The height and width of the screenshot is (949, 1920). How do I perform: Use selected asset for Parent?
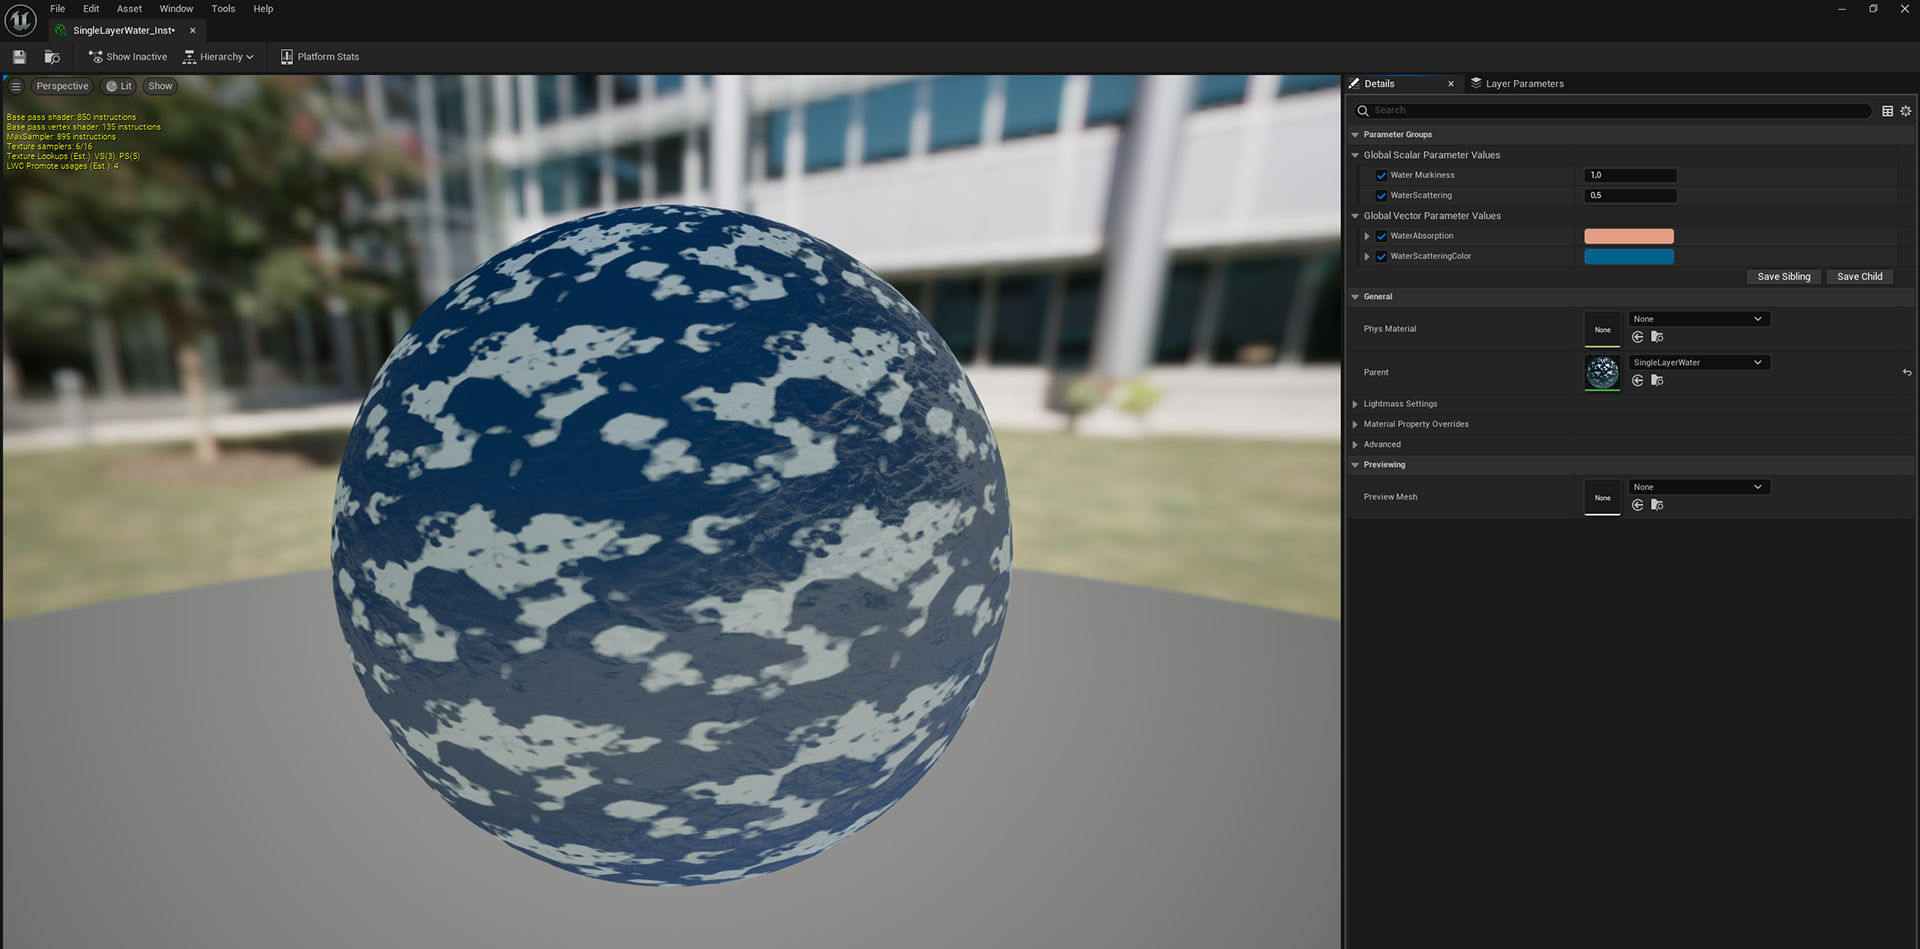[1637, 381]
